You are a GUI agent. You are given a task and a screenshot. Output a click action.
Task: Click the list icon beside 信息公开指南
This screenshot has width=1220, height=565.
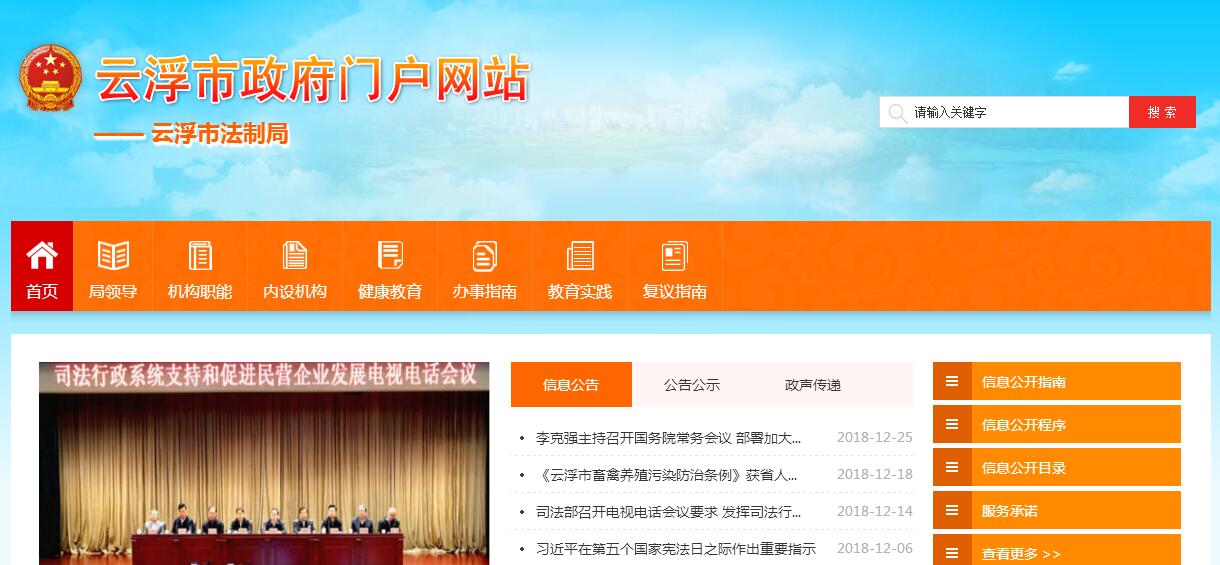pyautogui.click(x=952, y=381)
